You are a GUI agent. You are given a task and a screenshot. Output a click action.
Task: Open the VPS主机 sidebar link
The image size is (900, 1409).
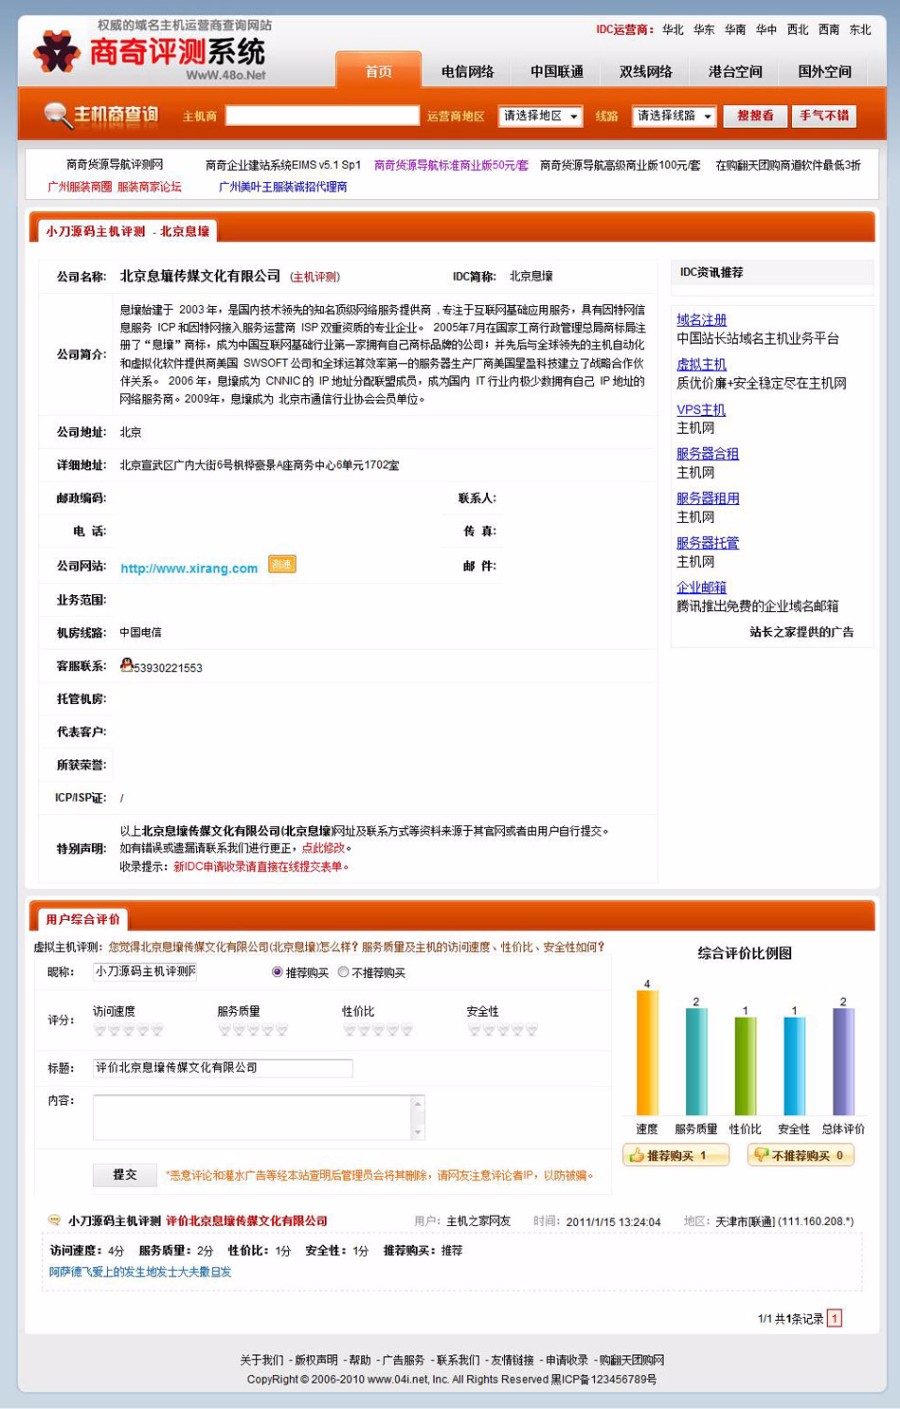(x=701, y=410)
